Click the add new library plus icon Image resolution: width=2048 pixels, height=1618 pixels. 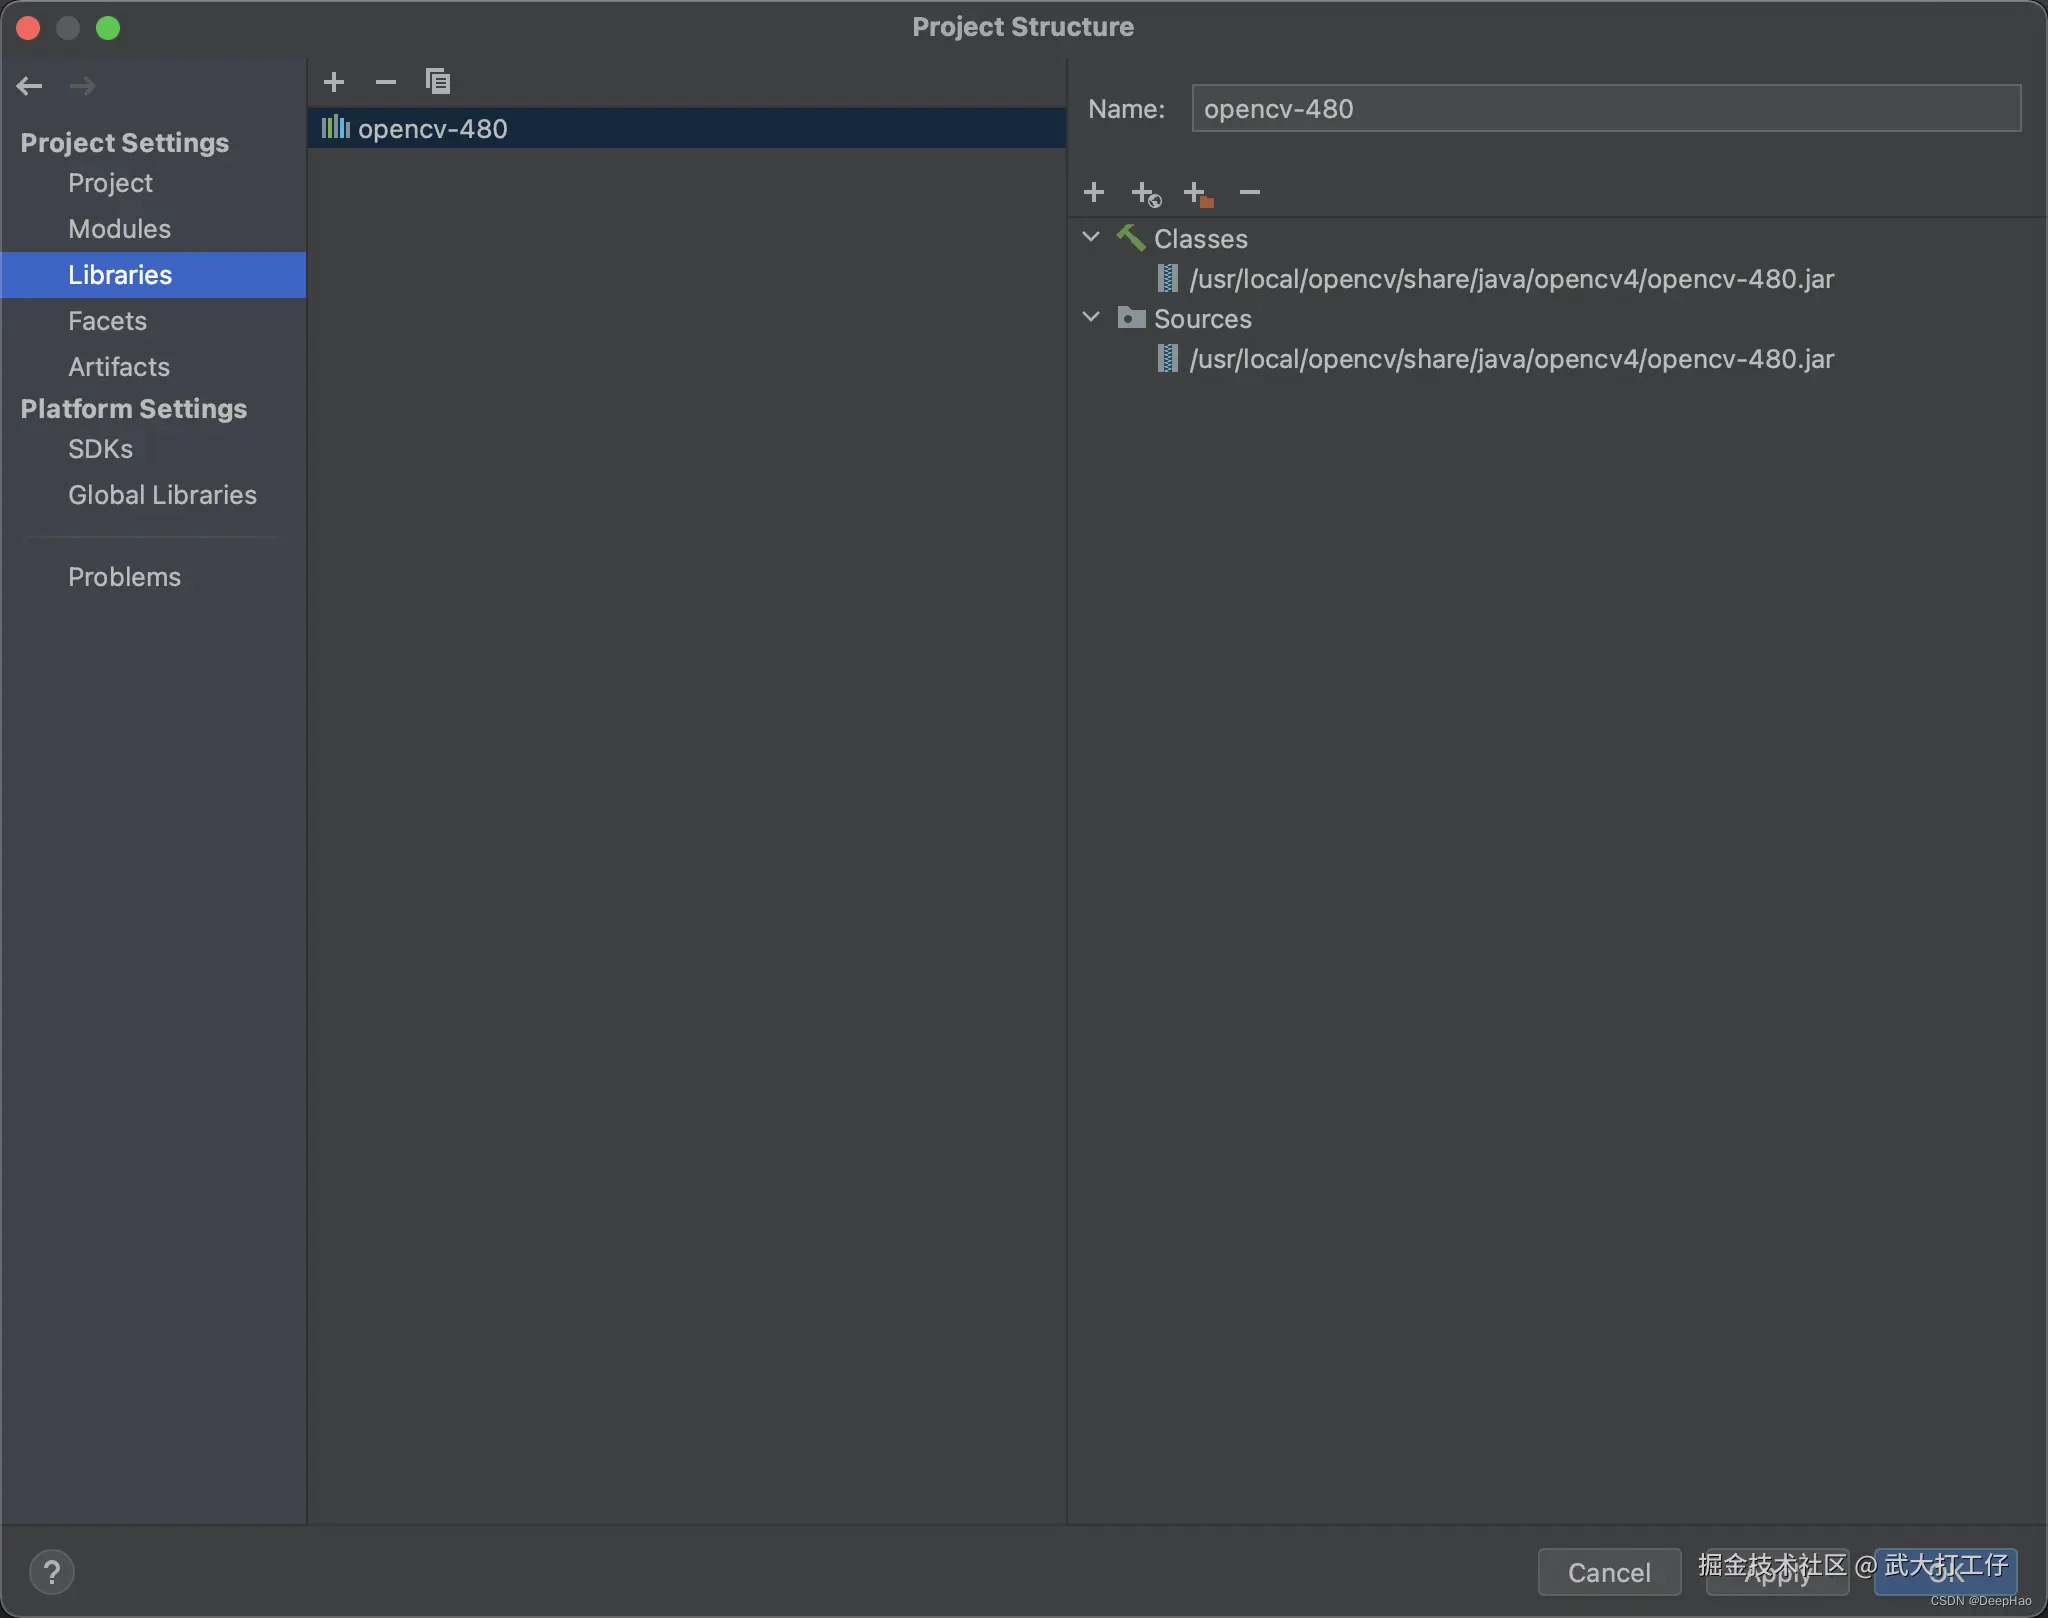(x=334, y=82)
